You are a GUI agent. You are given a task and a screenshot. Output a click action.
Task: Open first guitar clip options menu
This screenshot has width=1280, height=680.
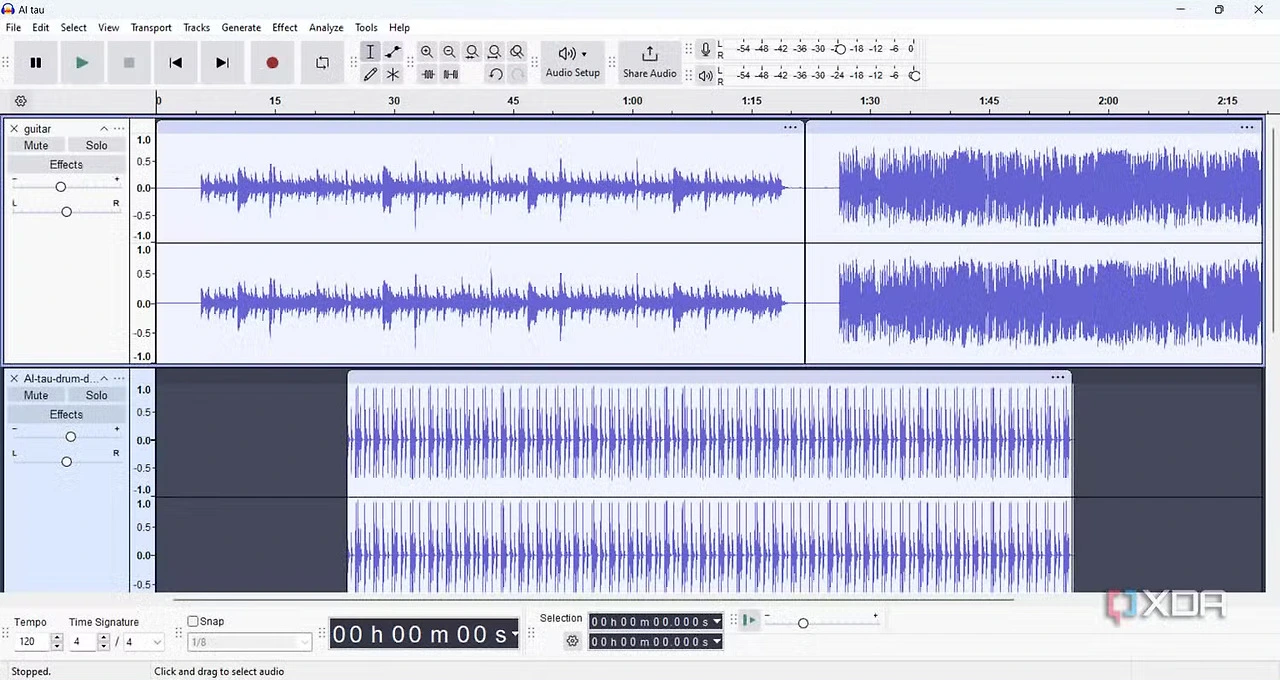click(x=790, y=127)
